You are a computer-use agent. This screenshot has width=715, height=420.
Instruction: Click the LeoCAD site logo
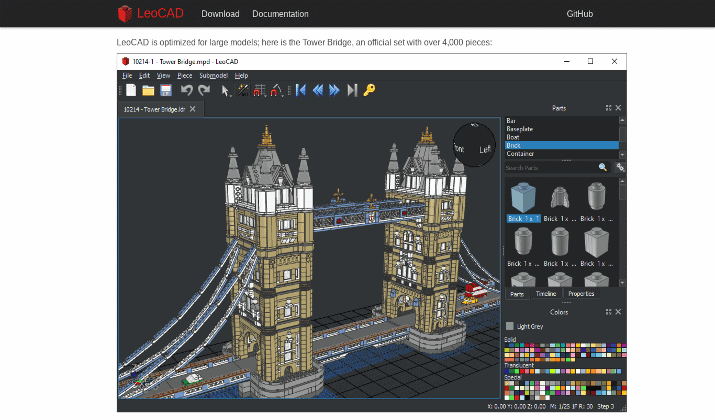click(x=150, y=13)
